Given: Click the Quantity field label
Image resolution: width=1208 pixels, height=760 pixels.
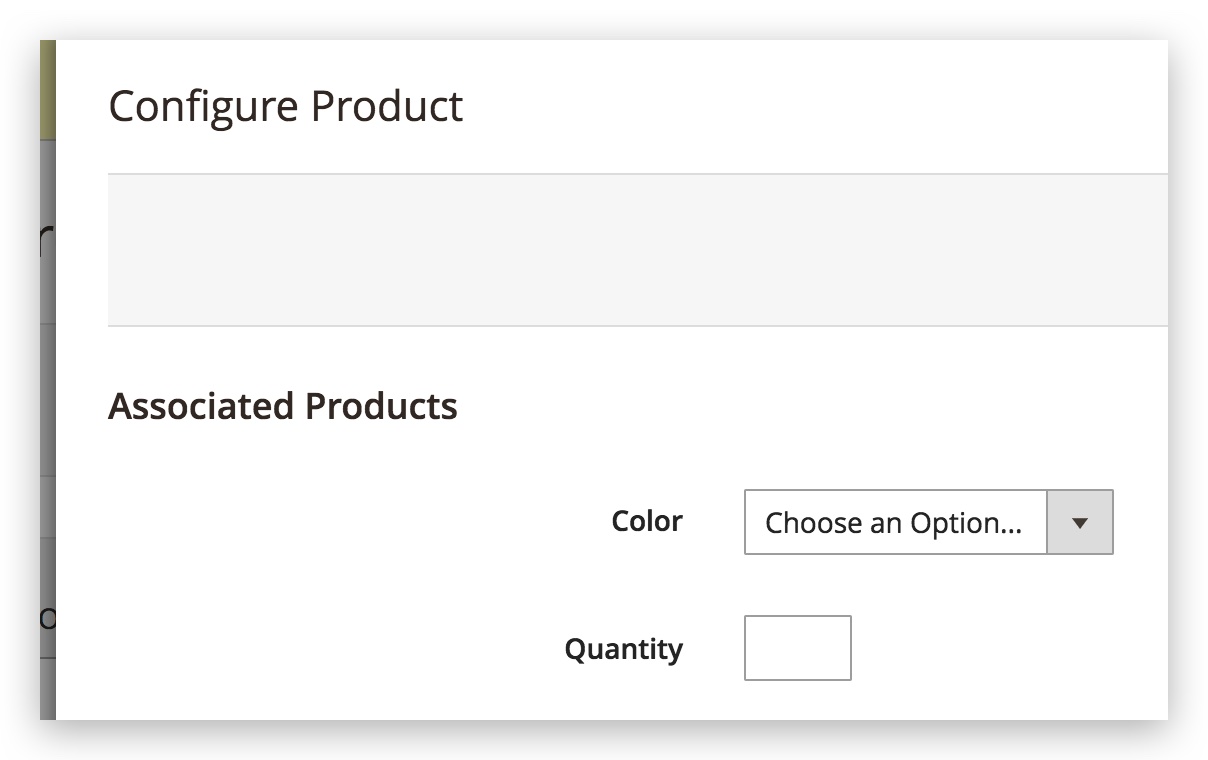Looking at the screenshot, I should pos(623,649).
